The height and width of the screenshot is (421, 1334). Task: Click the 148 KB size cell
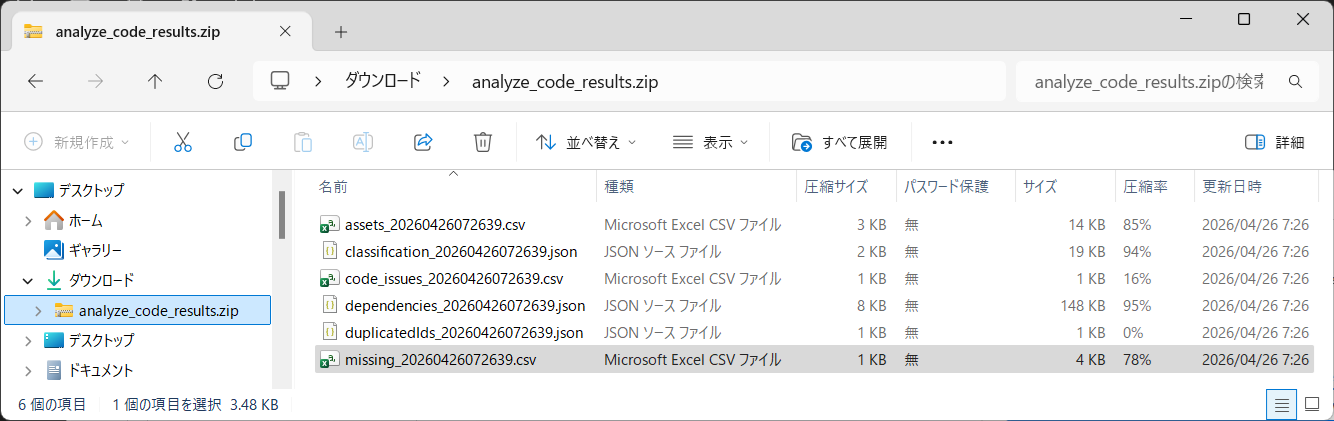click(x=1082, y=305)
